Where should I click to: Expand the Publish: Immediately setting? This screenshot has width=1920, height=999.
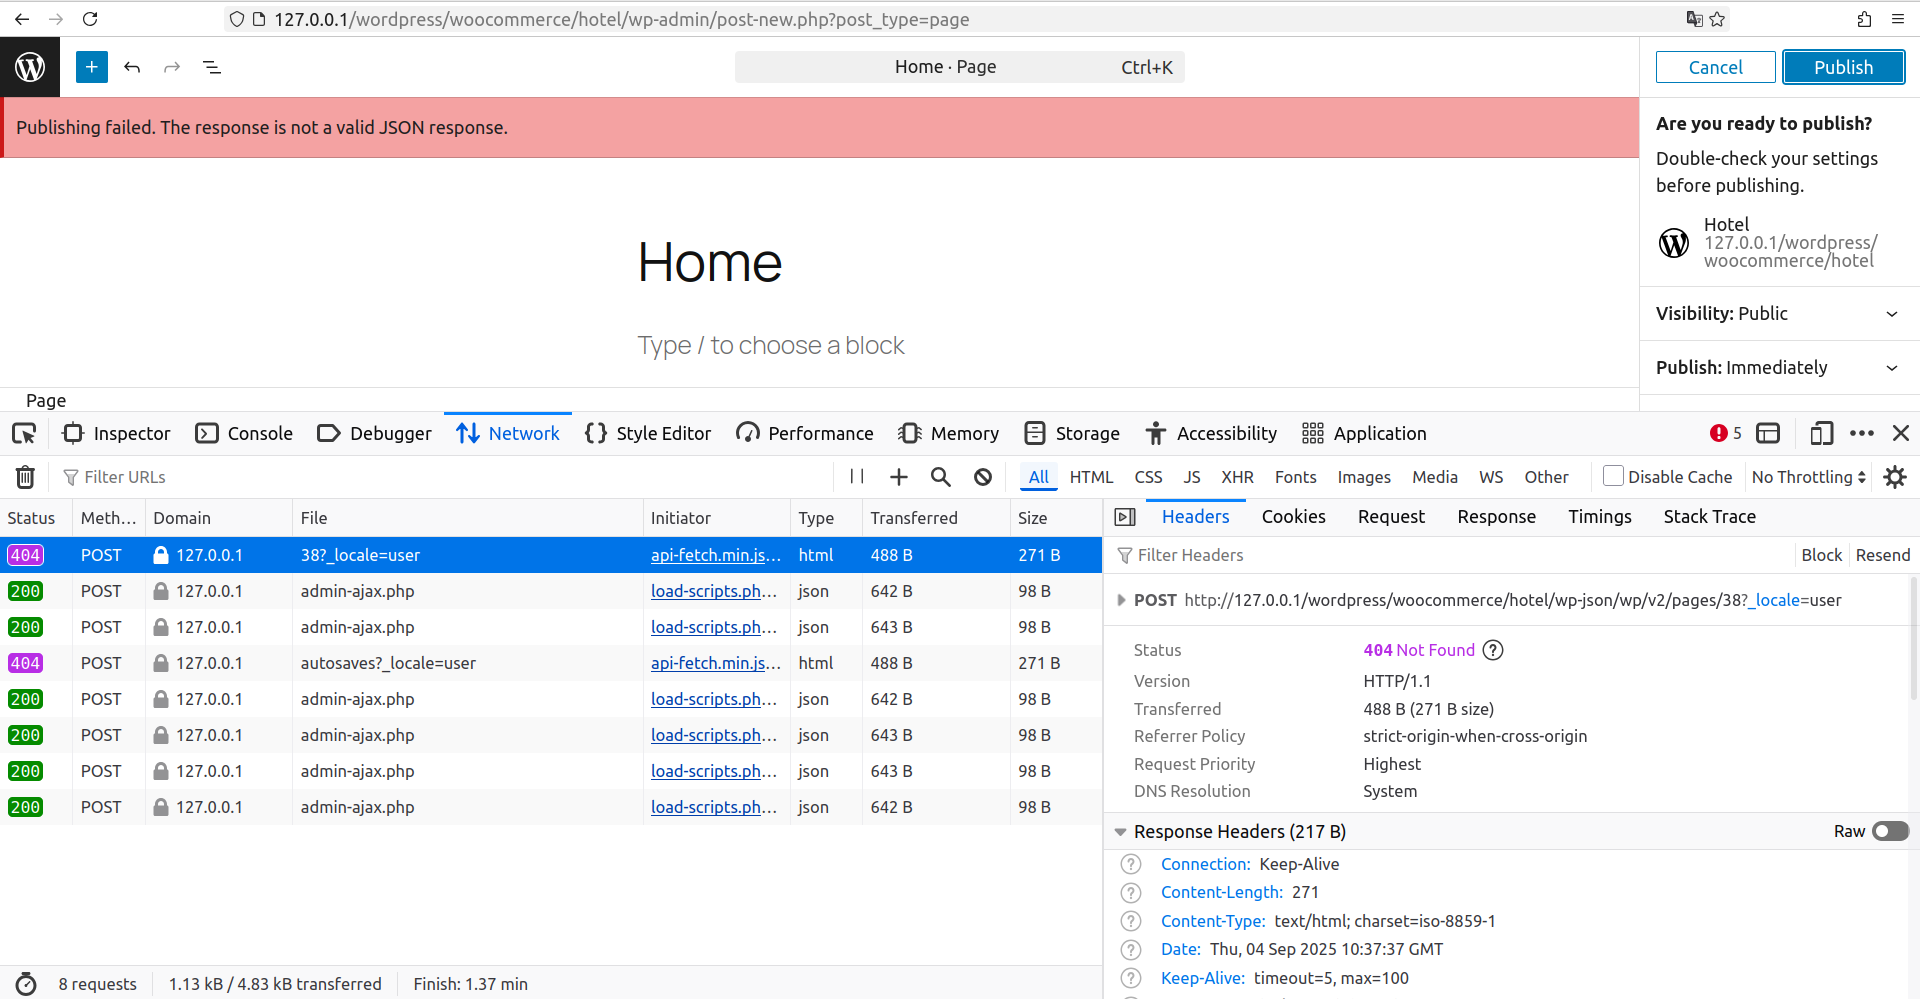point(1780,367)
